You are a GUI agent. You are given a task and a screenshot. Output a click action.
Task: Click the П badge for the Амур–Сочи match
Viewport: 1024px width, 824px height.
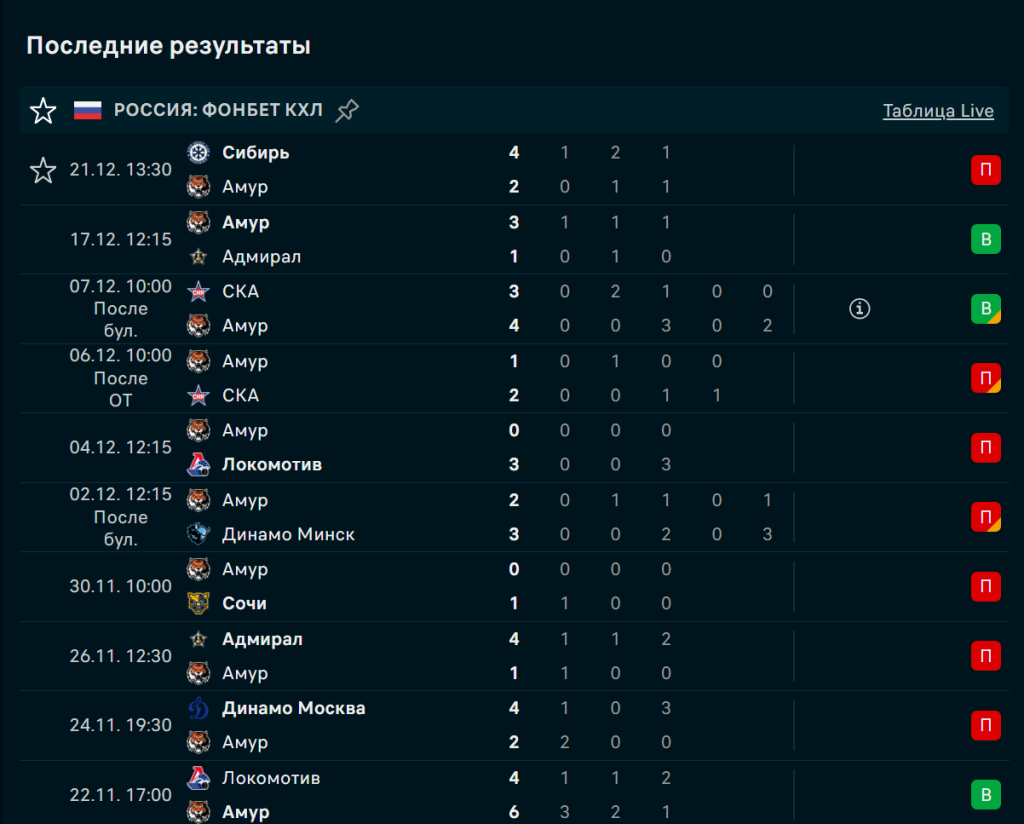[x=985, y=586]
